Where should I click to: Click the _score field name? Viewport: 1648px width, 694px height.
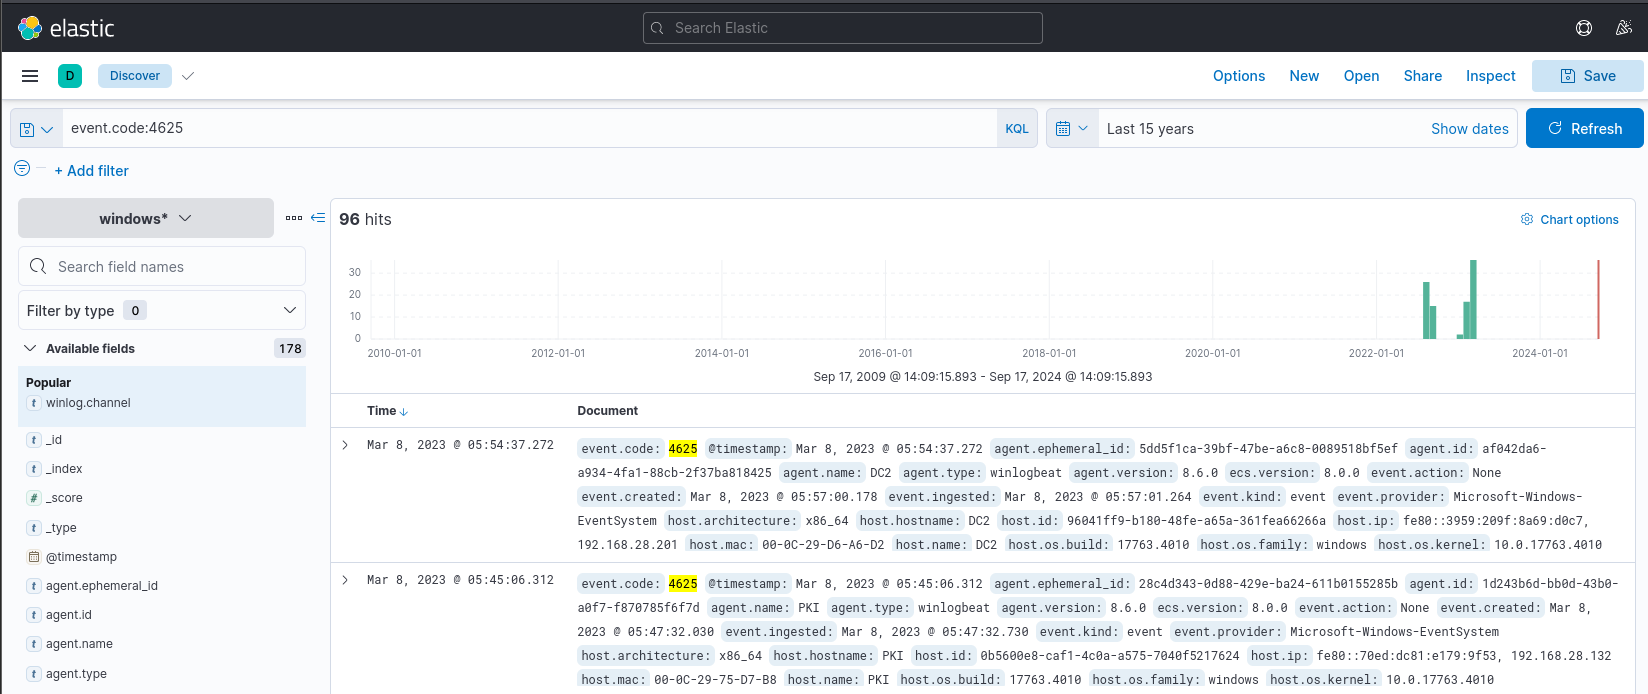pyautogui.click(x=64, y=498)
